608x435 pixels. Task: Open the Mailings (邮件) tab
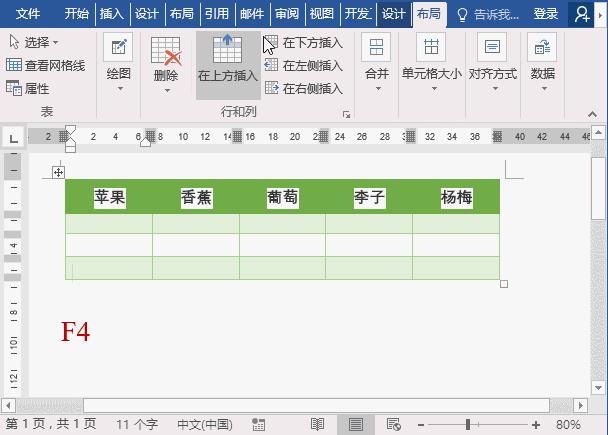pos(252,14)
